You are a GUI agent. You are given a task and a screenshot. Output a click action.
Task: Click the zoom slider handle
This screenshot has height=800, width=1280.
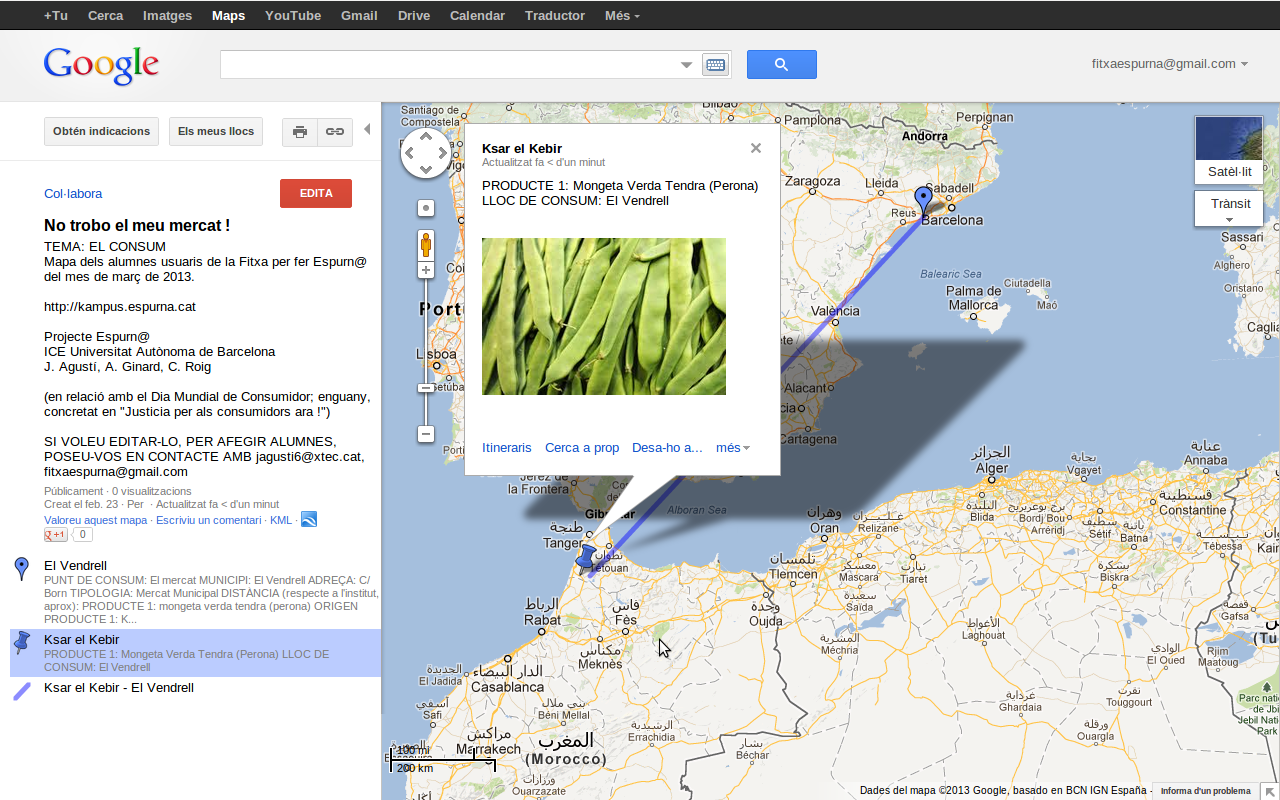tap(426, 387)
